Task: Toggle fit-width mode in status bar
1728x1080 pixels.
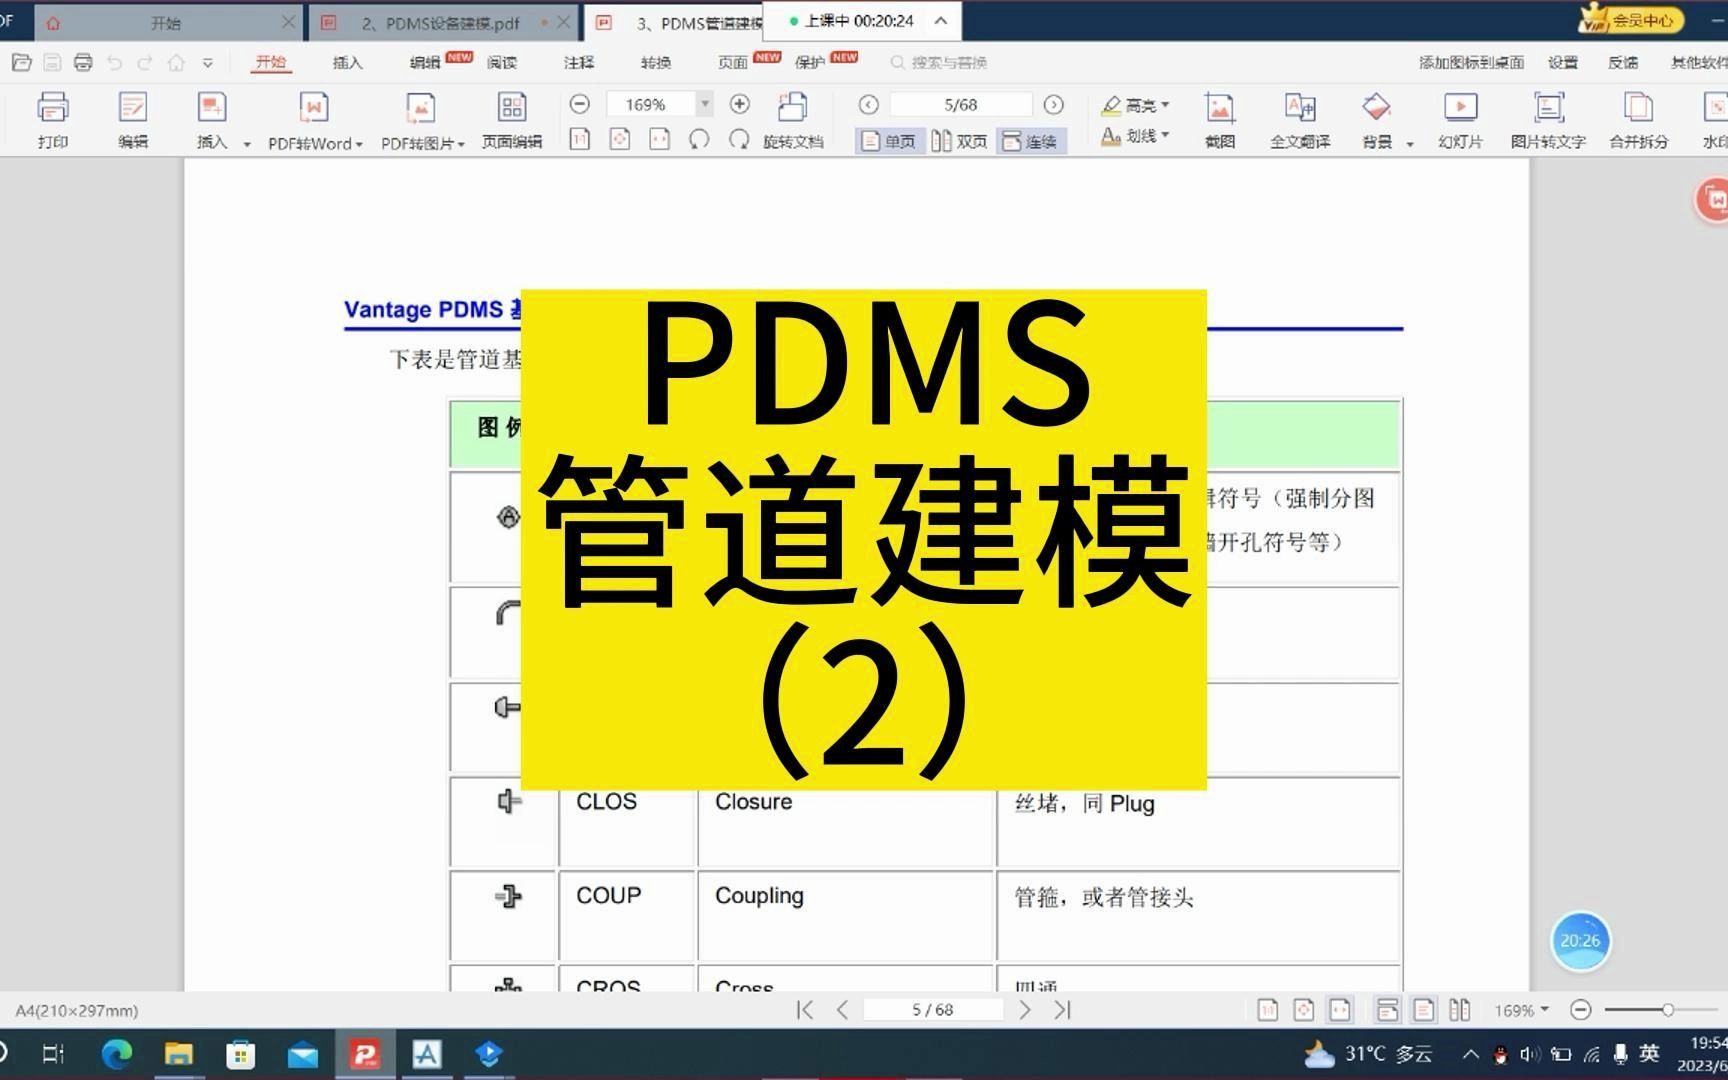Action: click(x=1340, y=1010)
